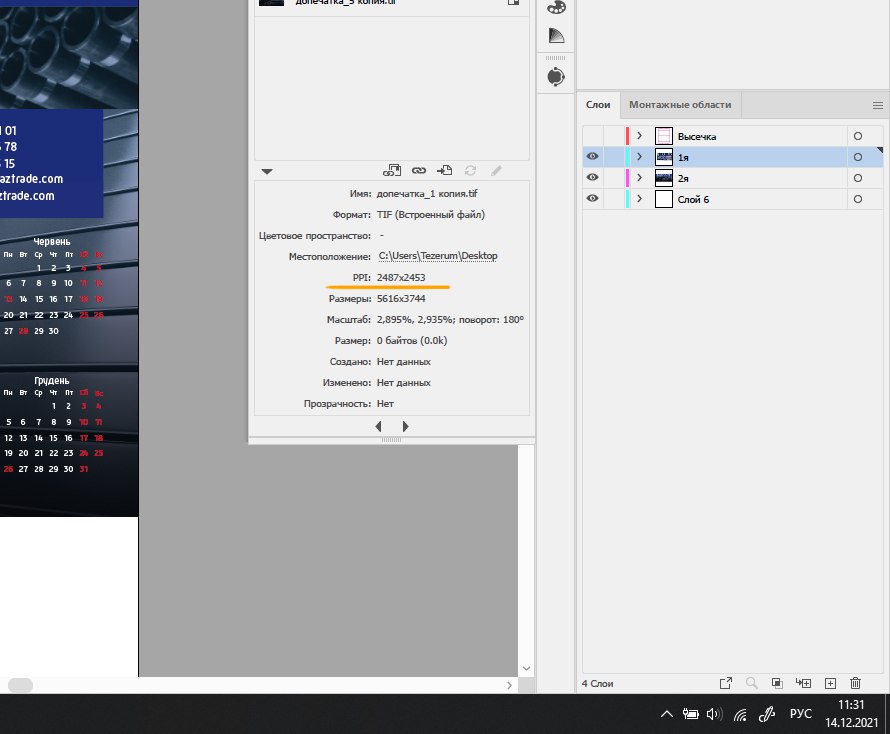890x734 pixels.
Task: Click cyan color strip of layer Слой 6
Action: tap(627, 199)
